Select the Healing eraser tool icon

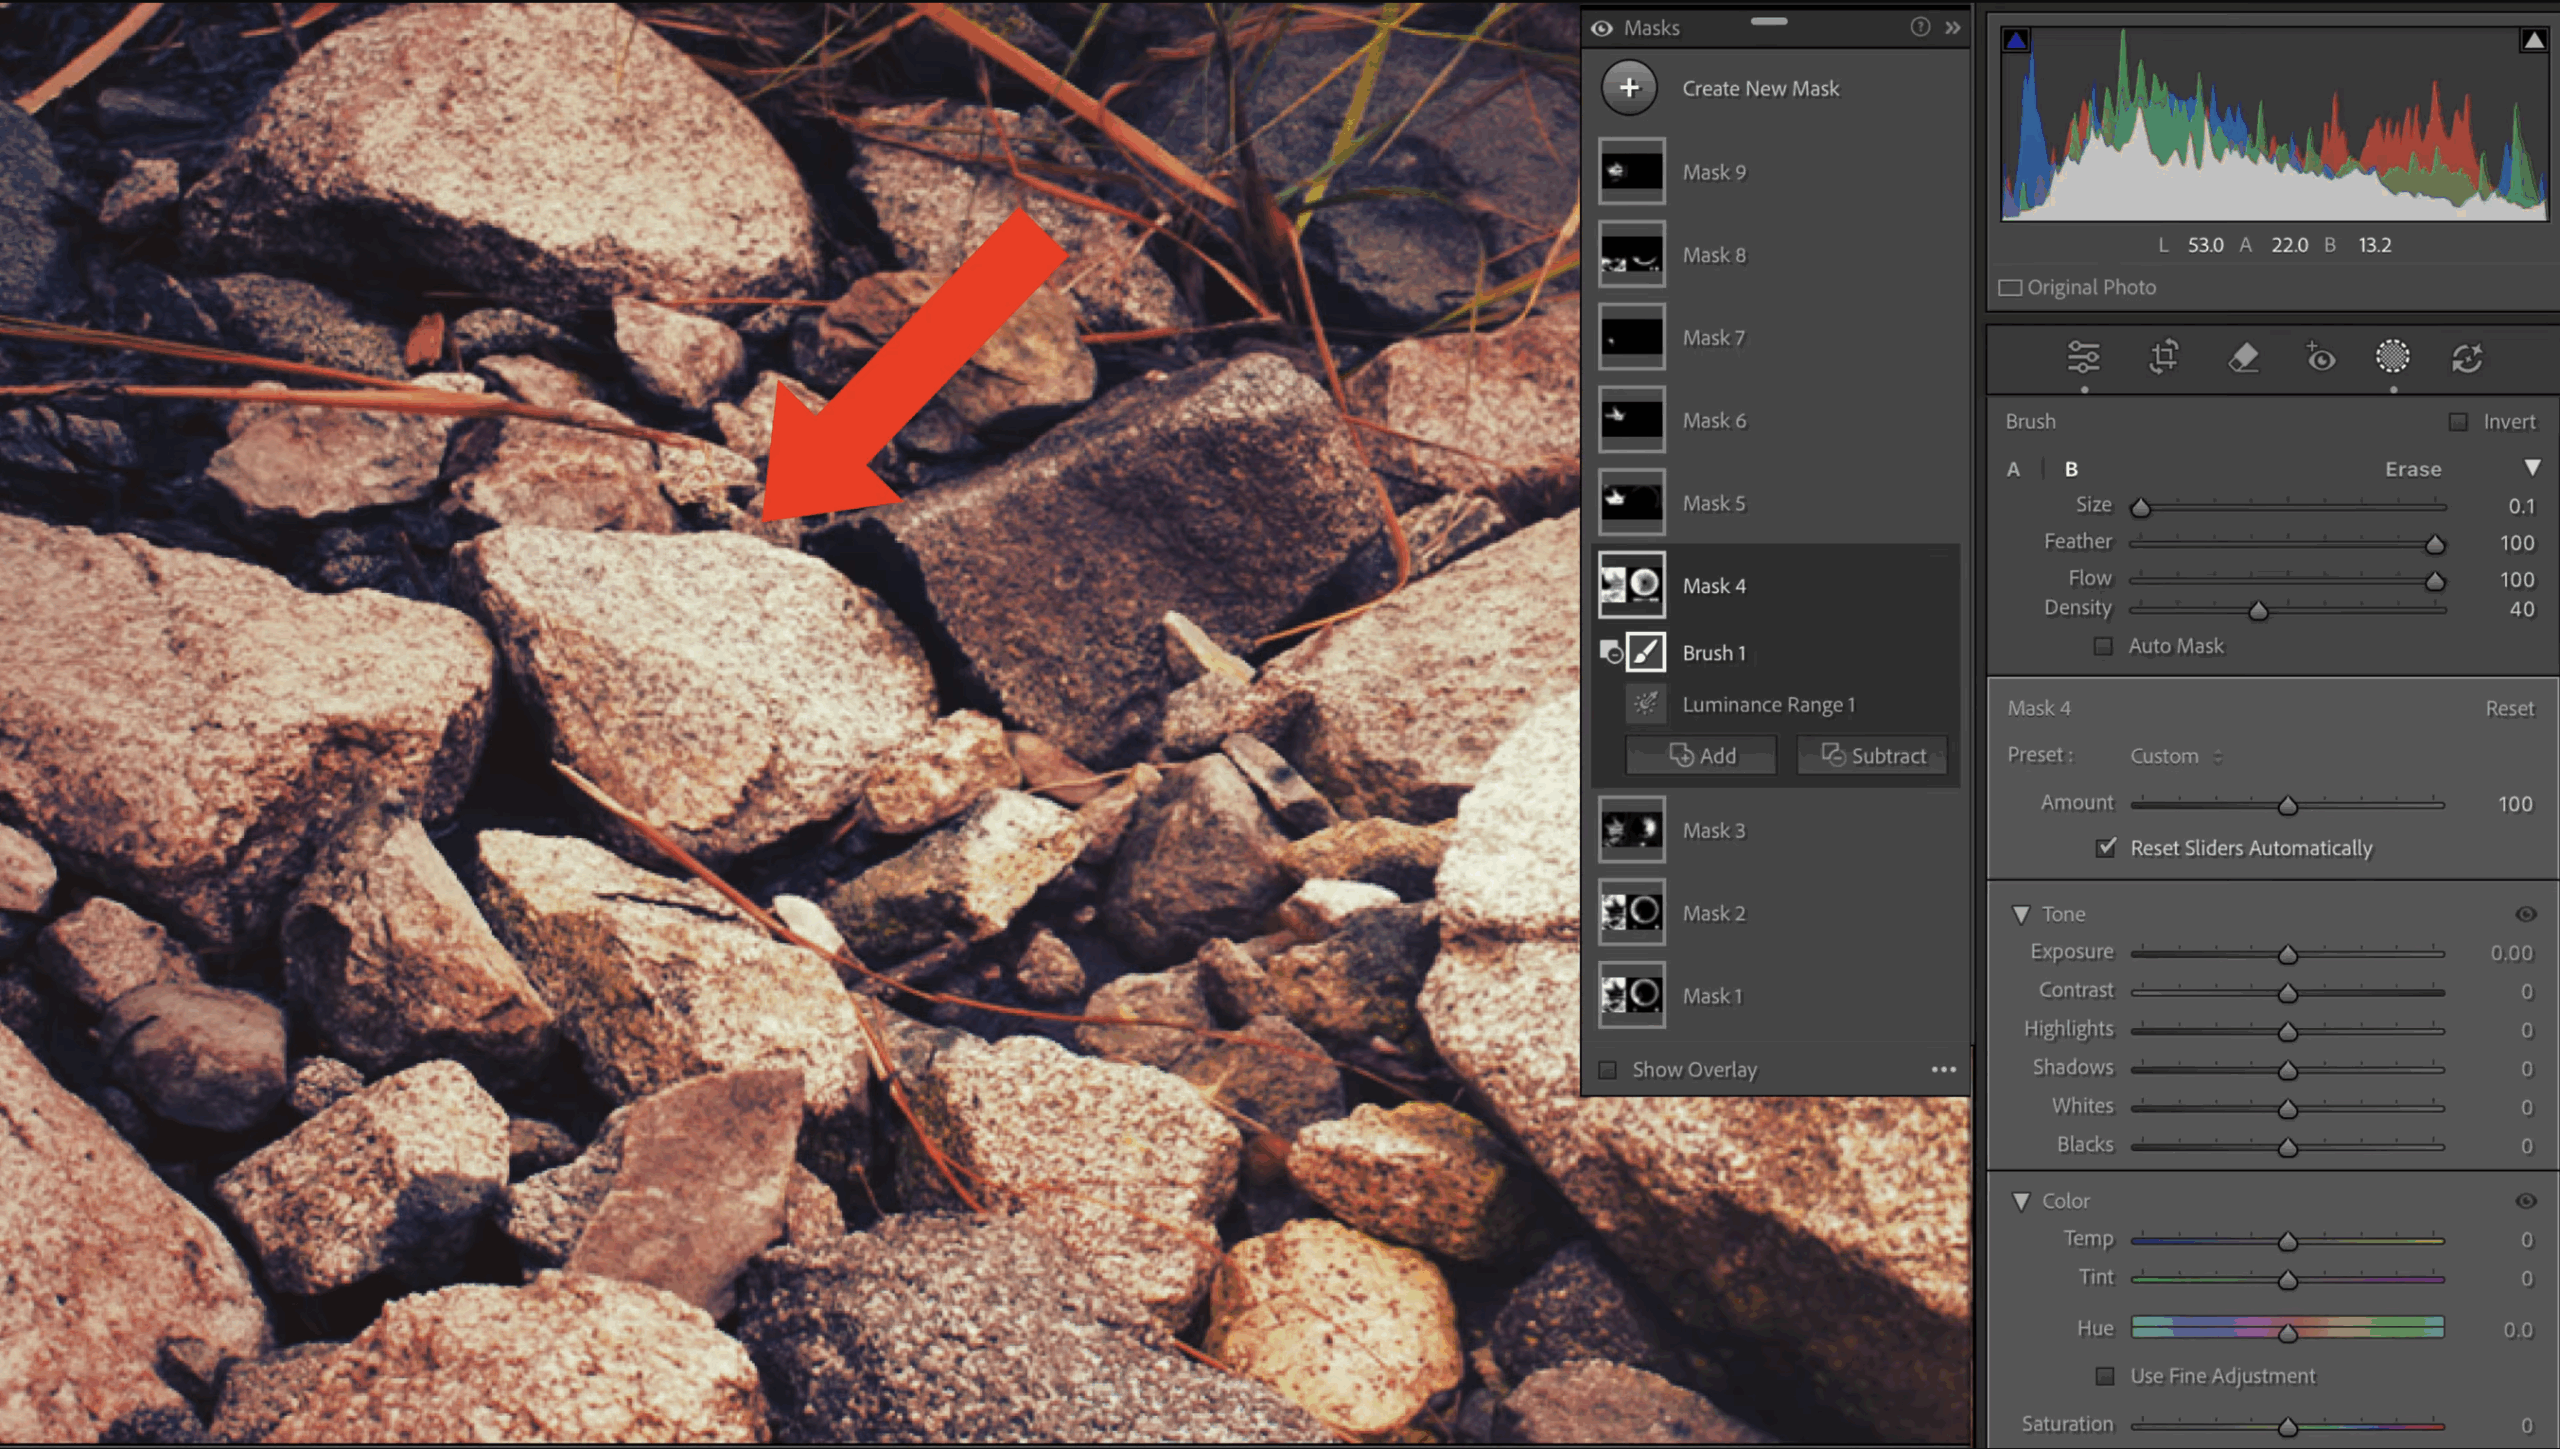[2243, 357]
